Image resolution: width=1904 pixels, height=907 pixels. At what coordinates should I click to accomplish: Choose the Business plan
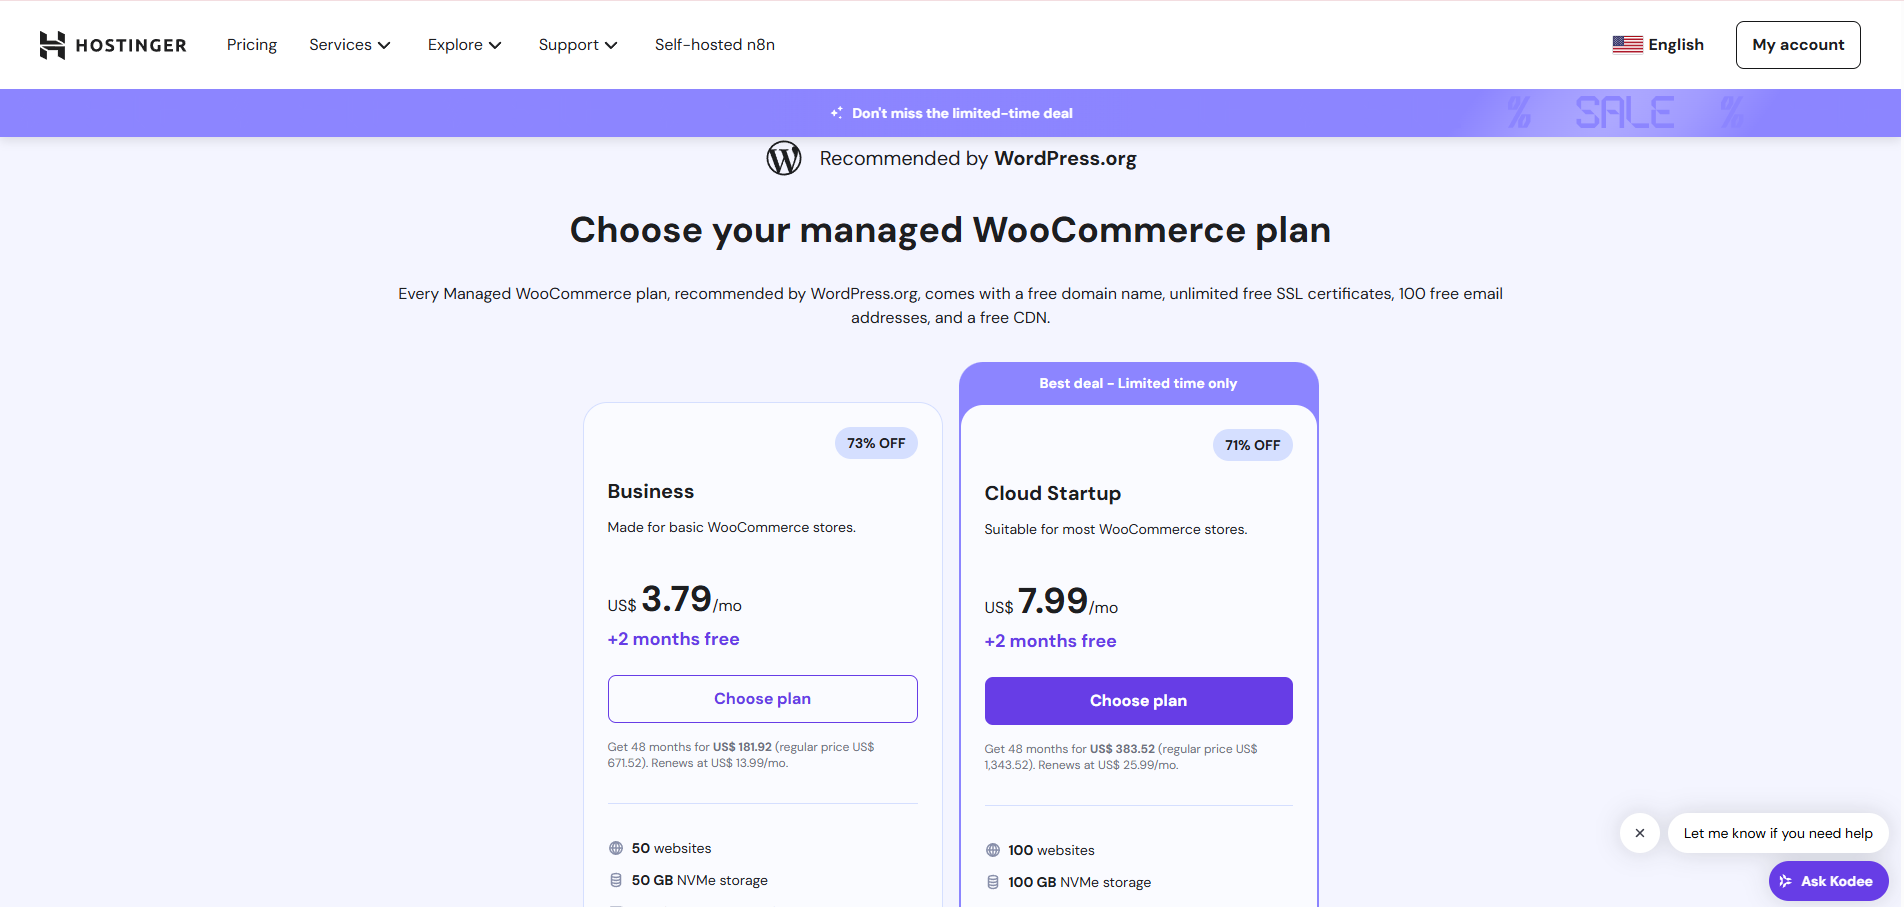click(762, 699)
